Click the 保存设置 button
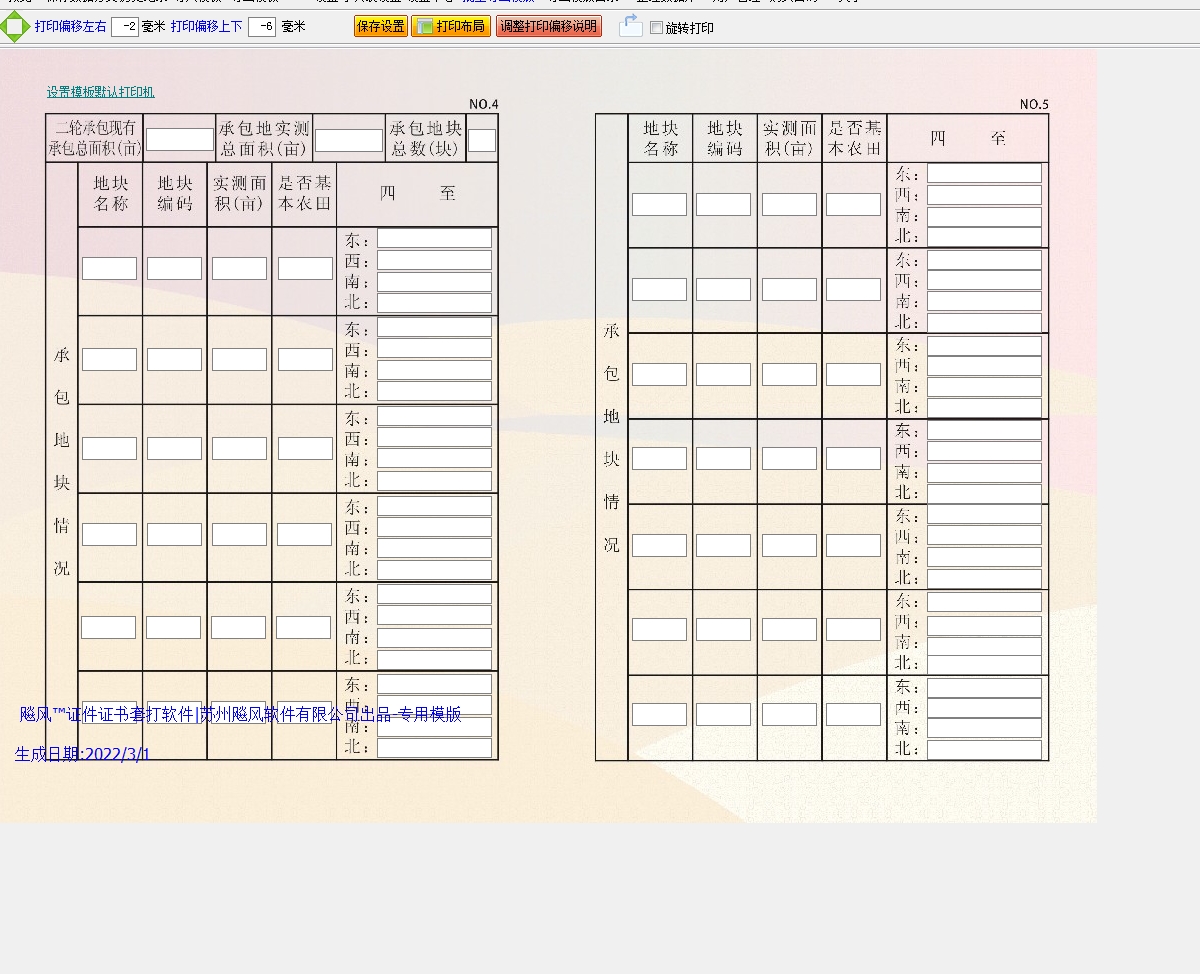Screen dimensions: 1200x974 click(380, 27)
